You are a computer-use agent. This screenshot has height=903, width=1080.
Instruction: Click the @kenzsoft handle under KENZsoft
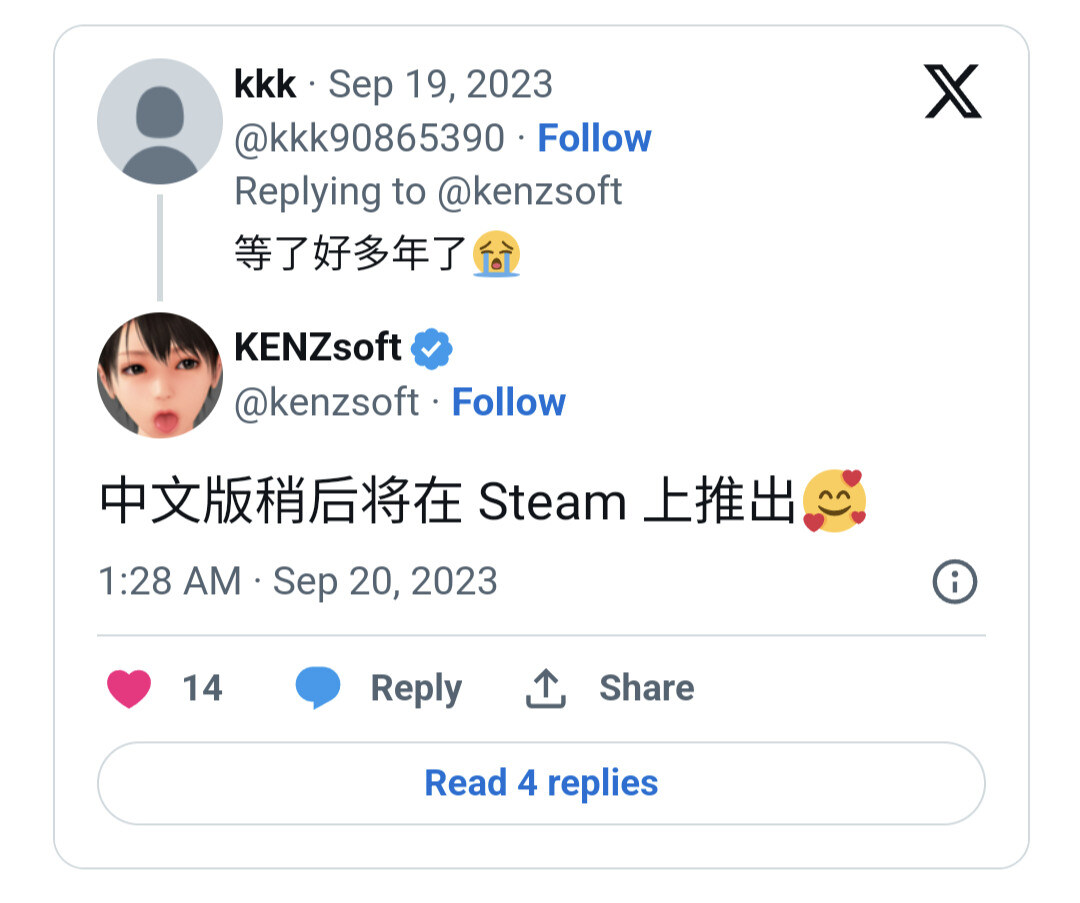tap(326, 402)
